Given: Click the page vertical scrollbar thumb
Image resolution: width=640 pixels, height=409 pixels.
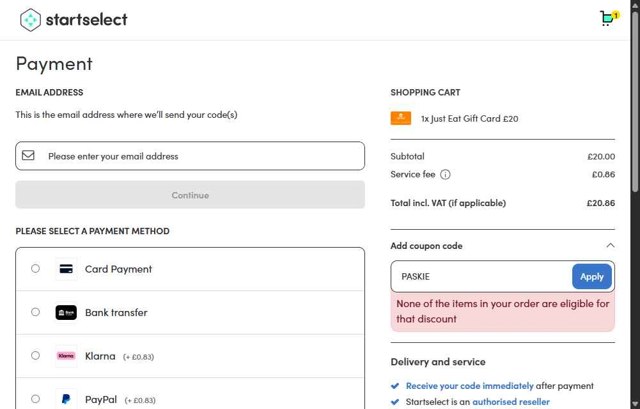Looking at the screenshot, I should (x=635, y=100).
